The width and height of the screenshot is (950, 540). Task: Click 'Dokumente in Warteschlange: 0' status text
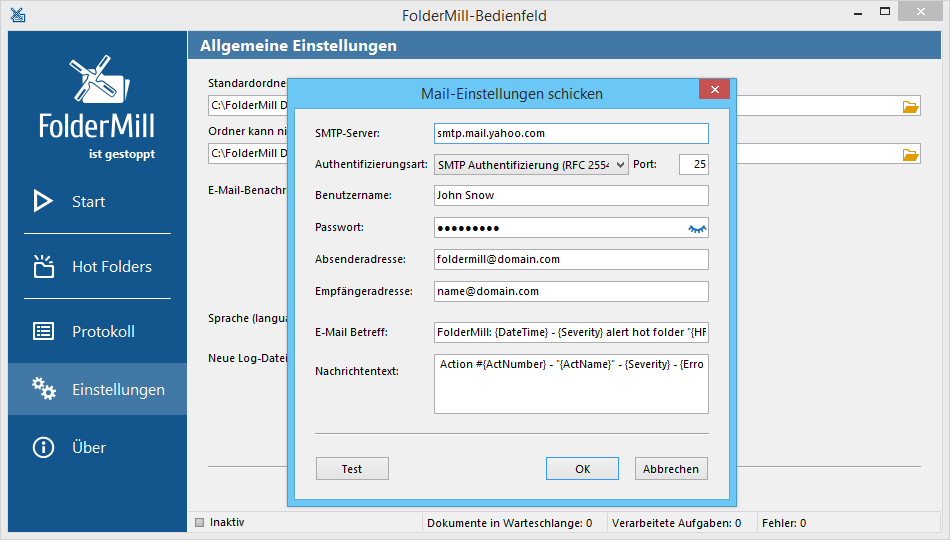(x=510, y=523)
